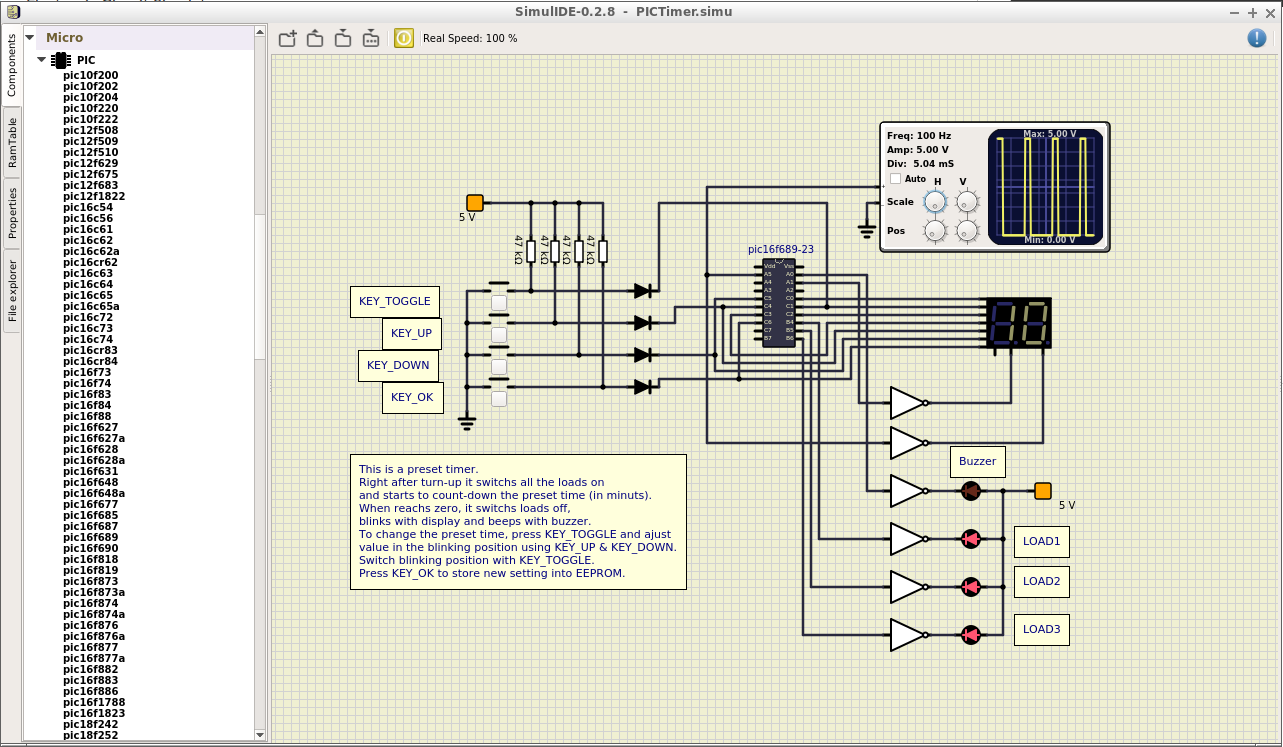Viewport: 1283px width, 747px height.
Task: Open the Info button at the top right
Action: (1257, 38)
